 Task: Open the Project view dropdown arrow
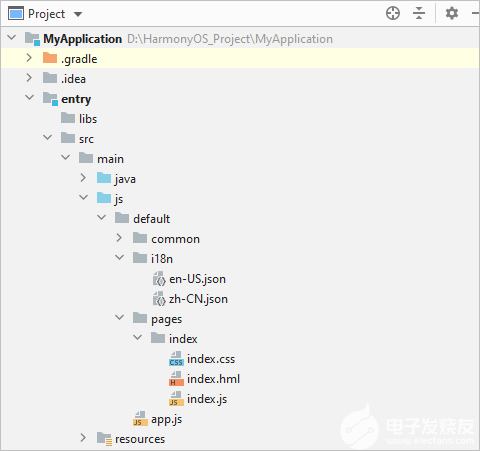pyautogui.click(x=78, y=14)
